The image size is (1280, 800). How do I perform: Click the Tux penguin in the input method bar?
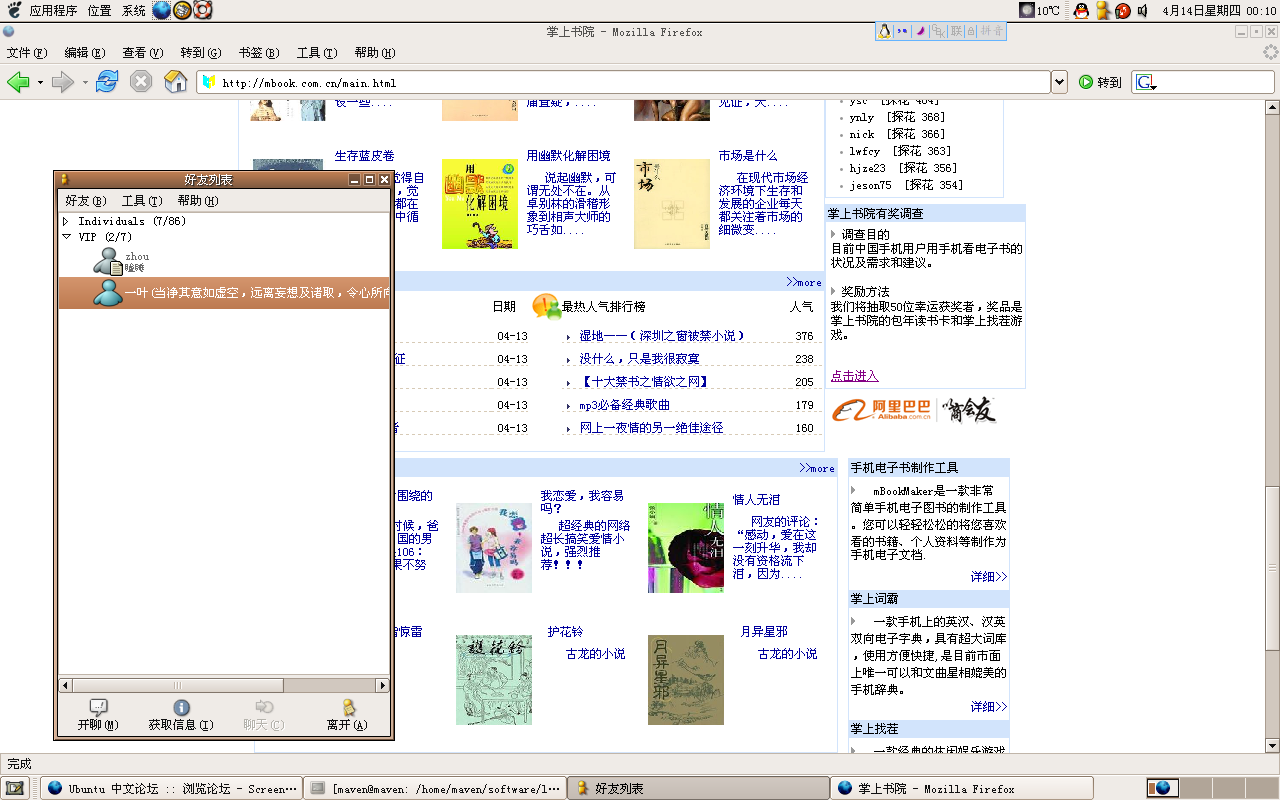pyautogui.click(x=885, y=31)
